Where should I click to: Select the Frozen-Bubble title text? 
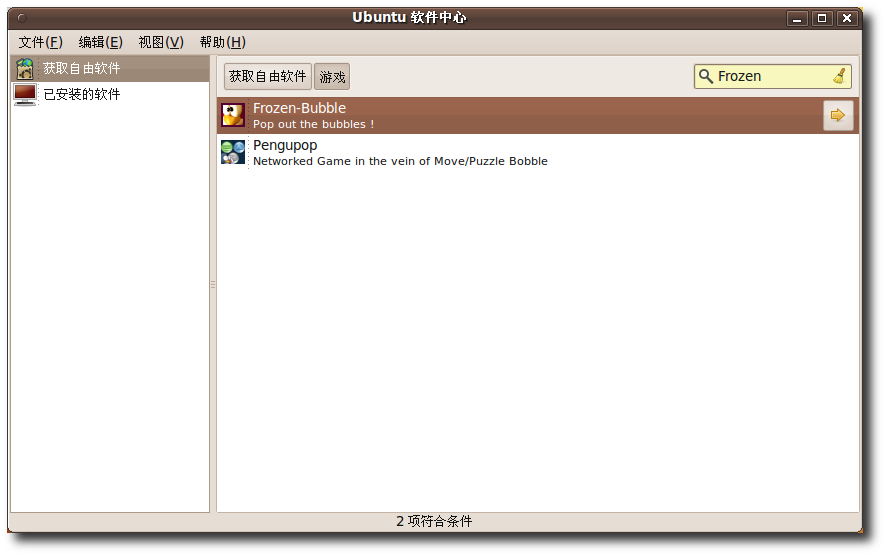point(299,108)
